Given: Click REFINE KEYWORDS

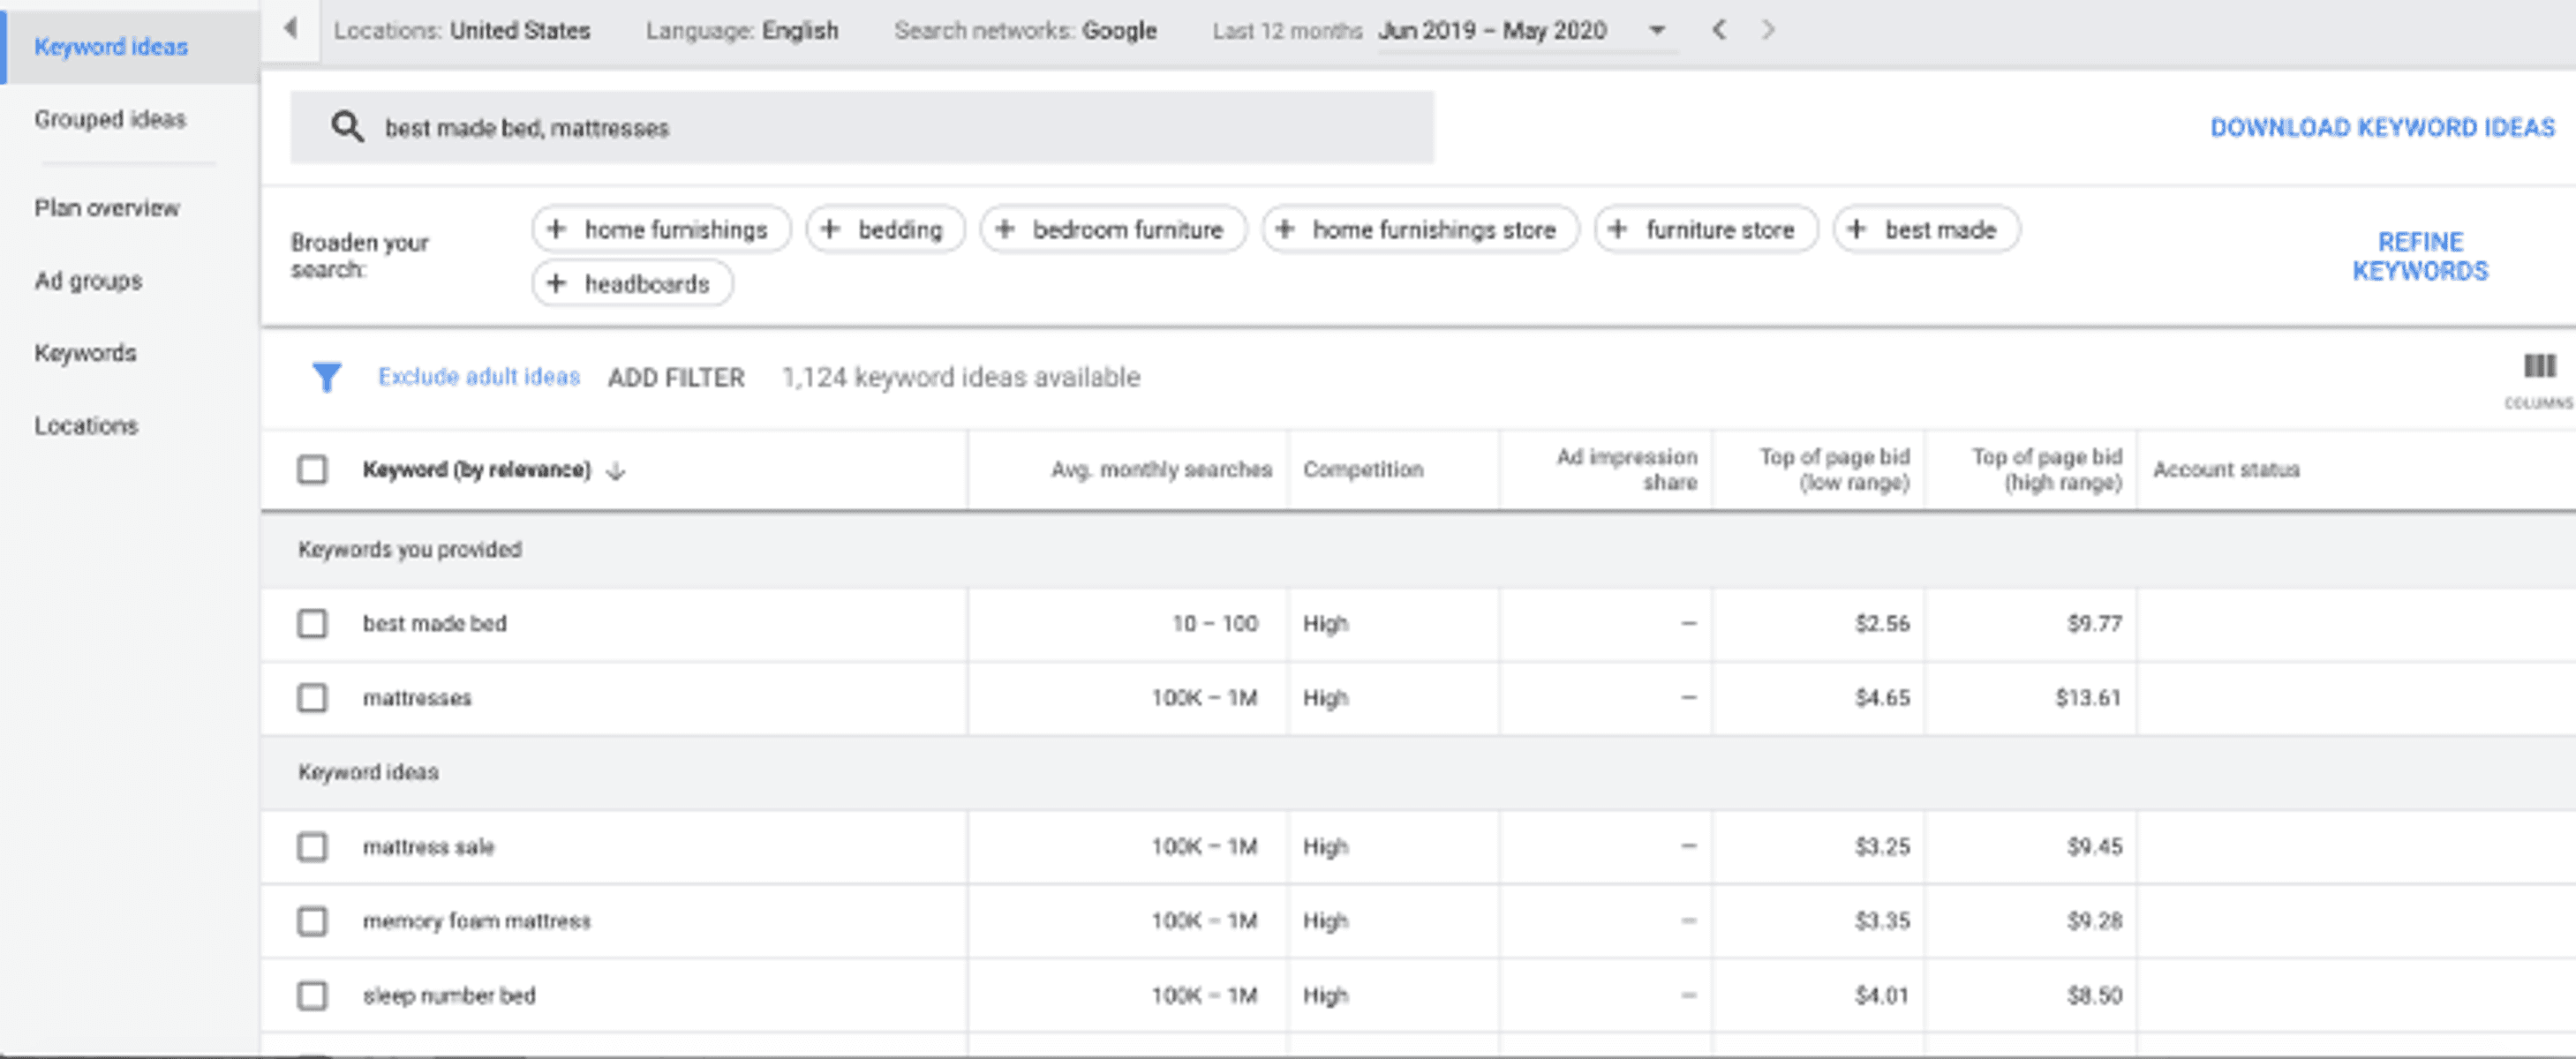Looking at the screenshot, I should tap(2420, 256).
